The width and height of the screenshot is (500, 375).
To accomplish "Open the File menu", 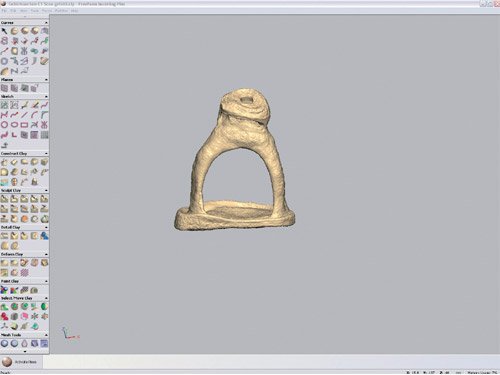I will (4, 11).
